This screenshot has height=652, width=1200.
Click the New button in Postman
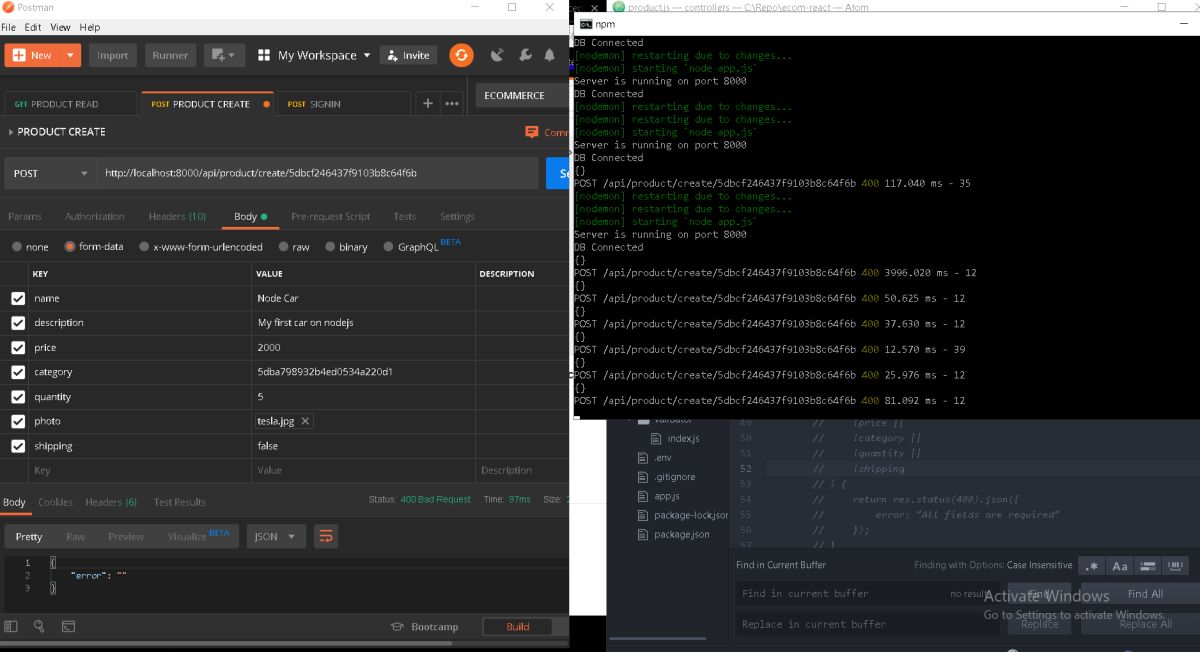(x=33, y=55)
